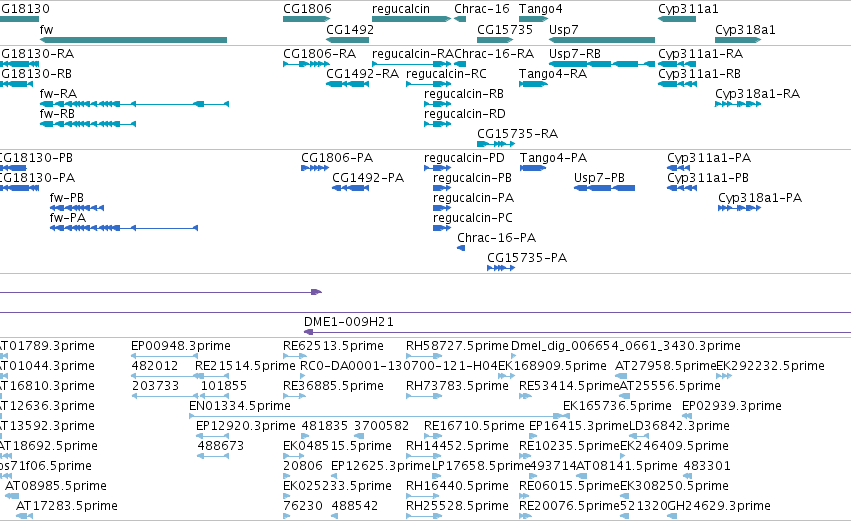Click the fw-RA transcript exon glyph
The height and width of the screenshot is (521, 851).
coord(135,104)
